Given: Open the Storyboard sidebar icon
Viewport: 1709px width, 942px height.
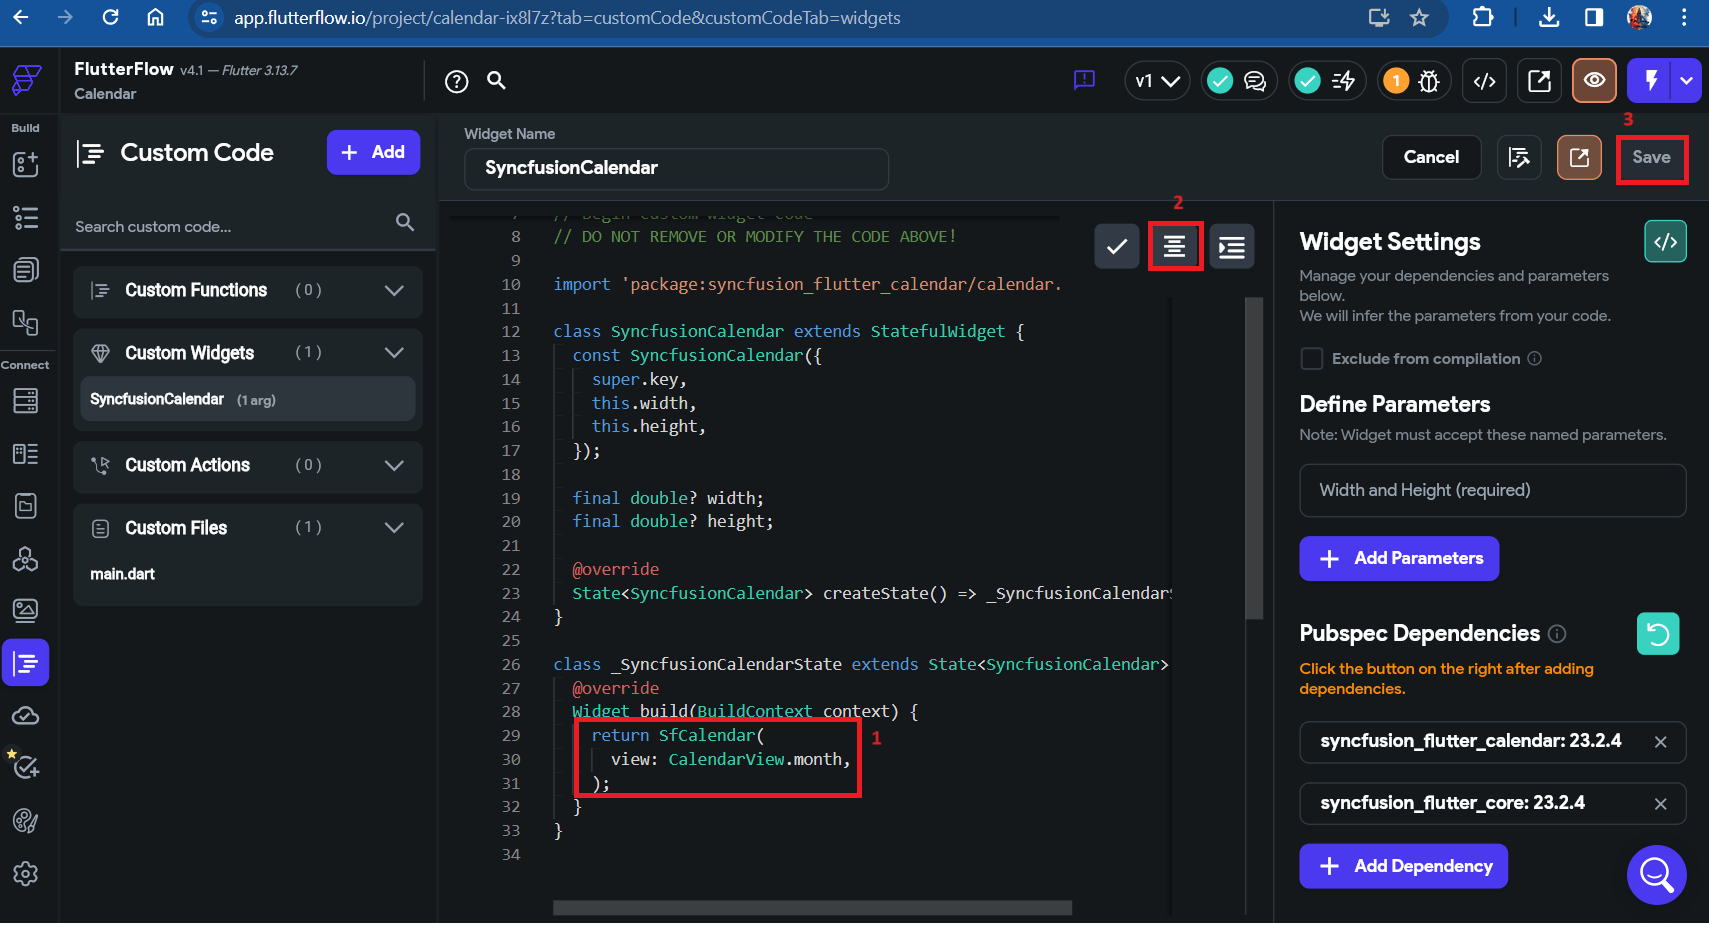Looking at the screenshot, I should tap(25, 323).
